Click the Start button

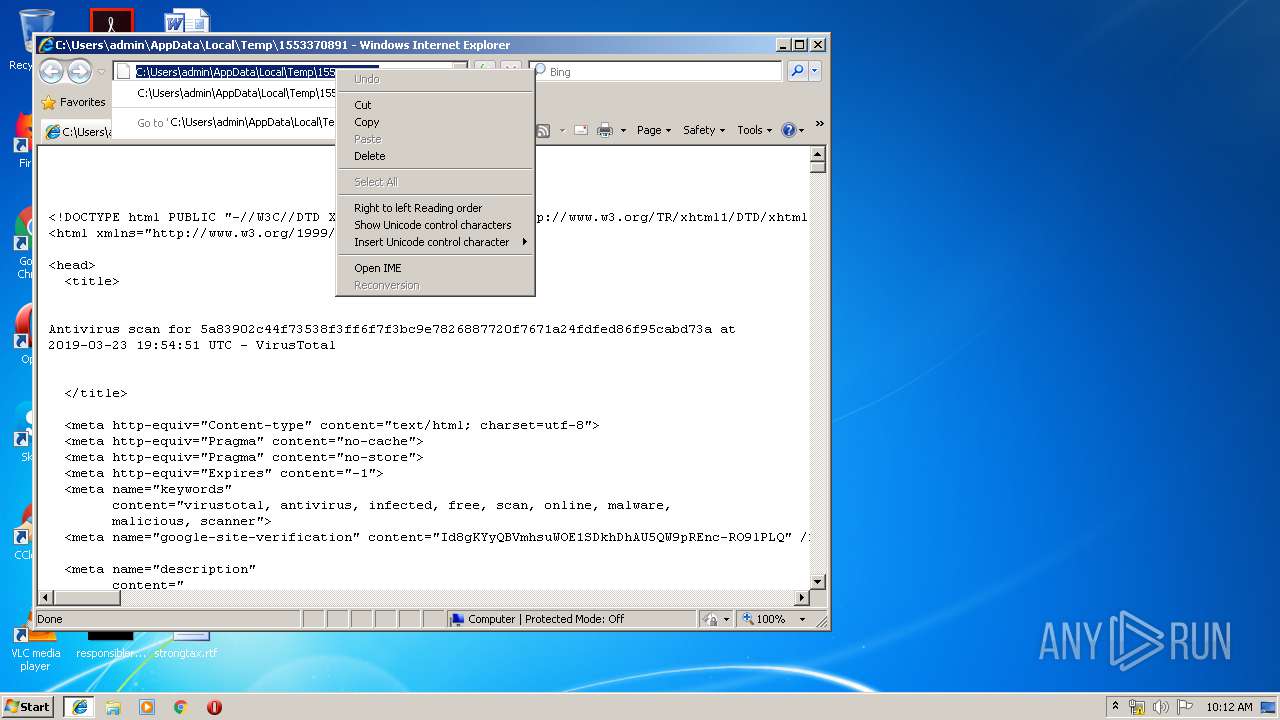(28, 706)
